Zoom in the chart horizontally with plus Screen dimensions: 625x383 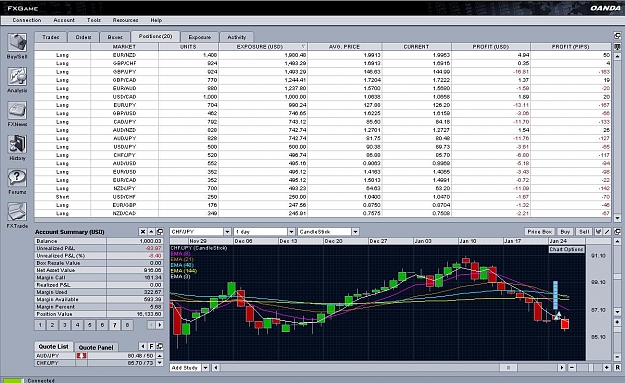click(x=607, y=367)
